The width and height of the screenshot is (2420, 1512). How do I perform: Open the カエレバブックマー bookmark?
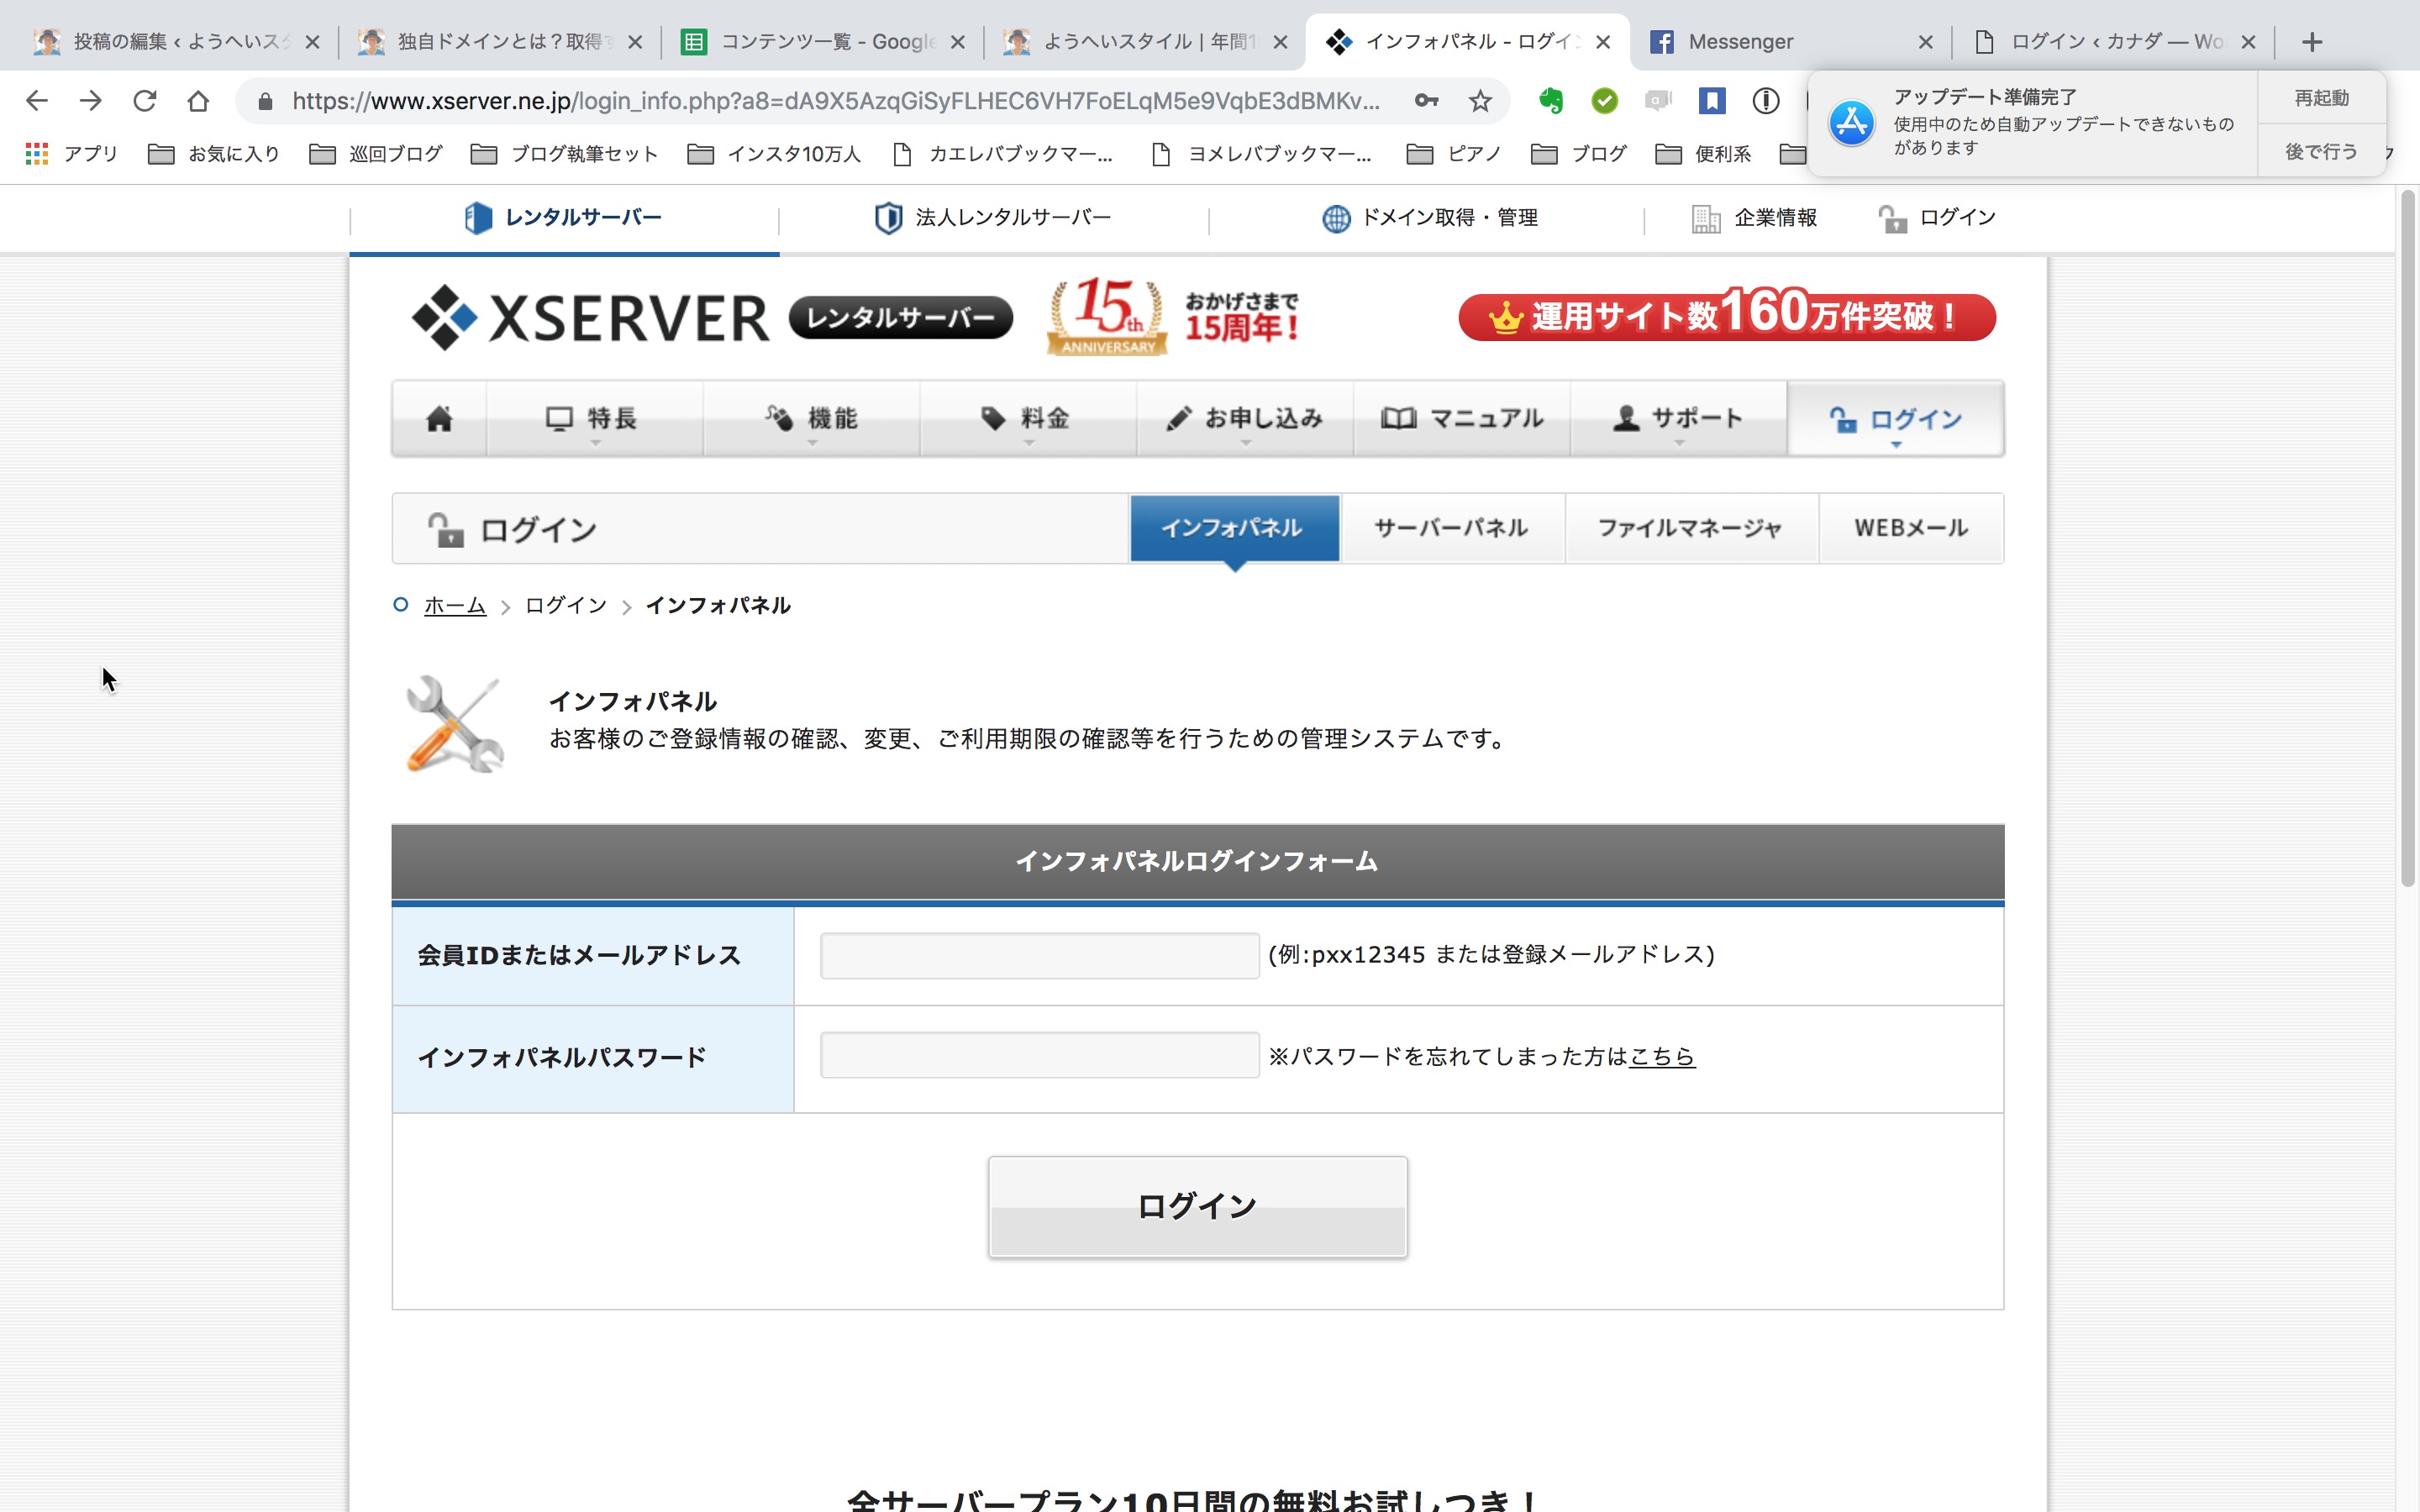click(x=1003, y=153)
